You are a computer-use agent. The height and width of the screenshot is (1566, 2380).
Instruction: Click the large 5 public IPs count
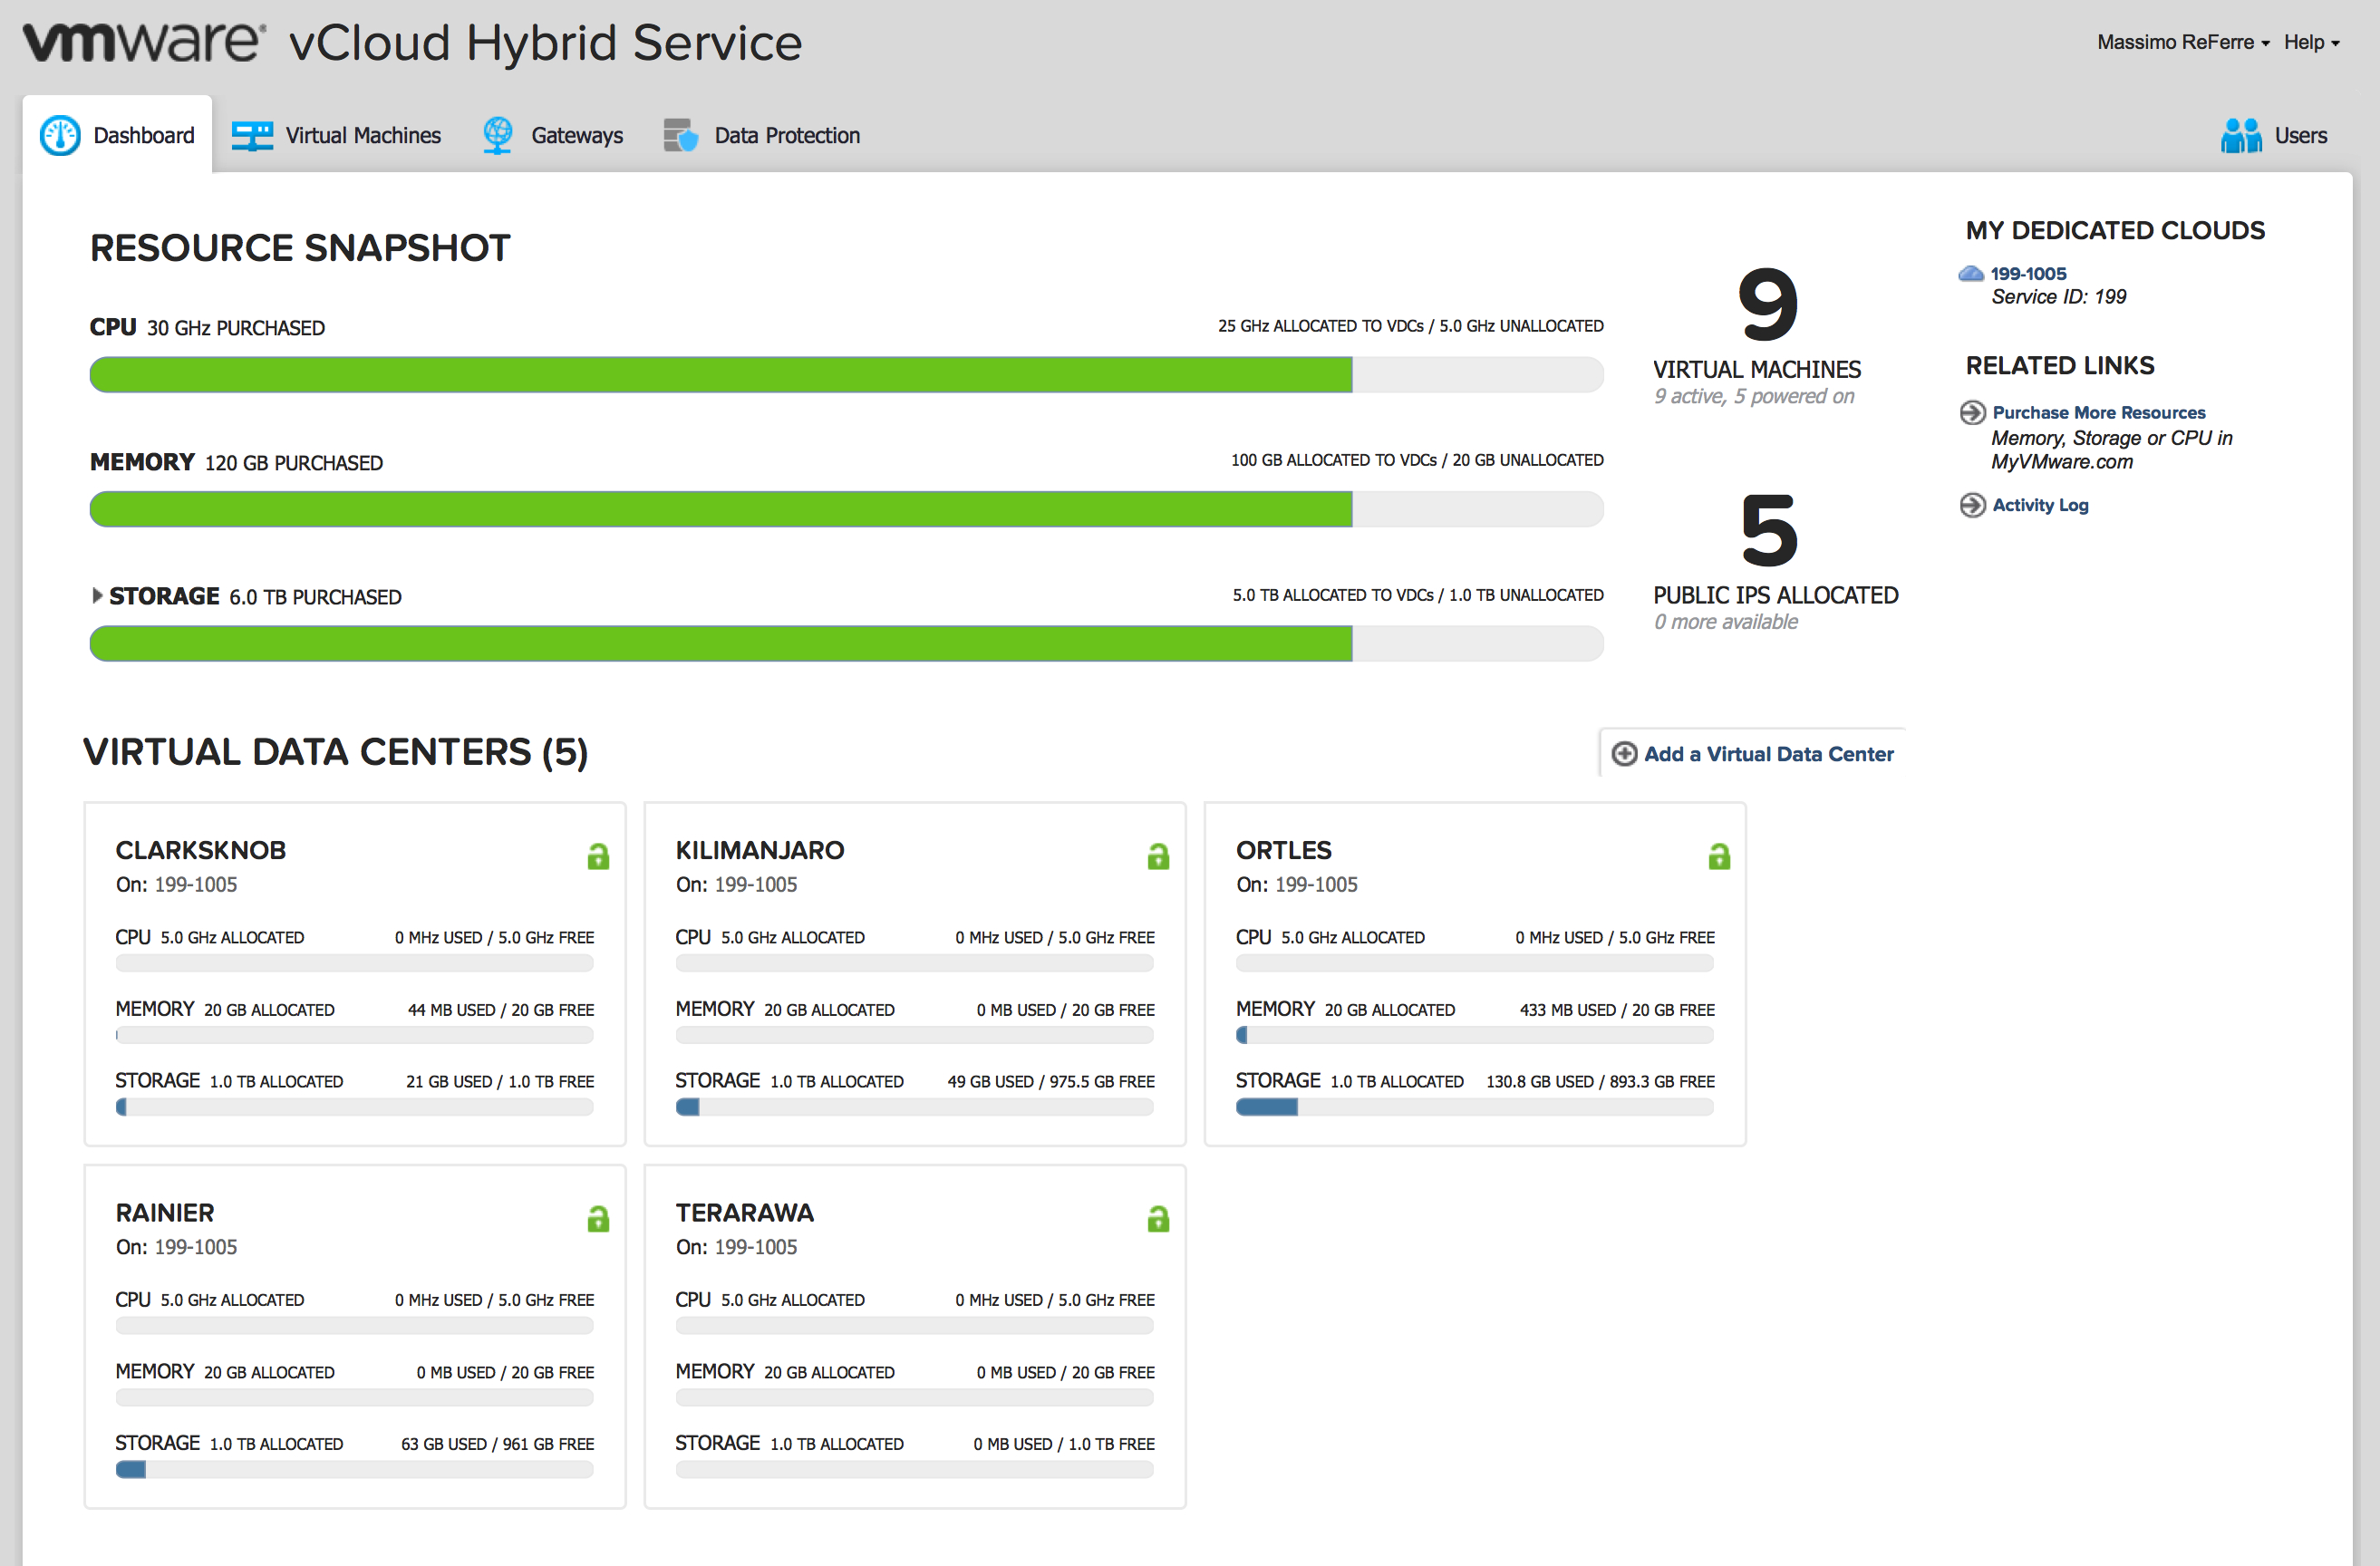click(x=1768, y=529)
